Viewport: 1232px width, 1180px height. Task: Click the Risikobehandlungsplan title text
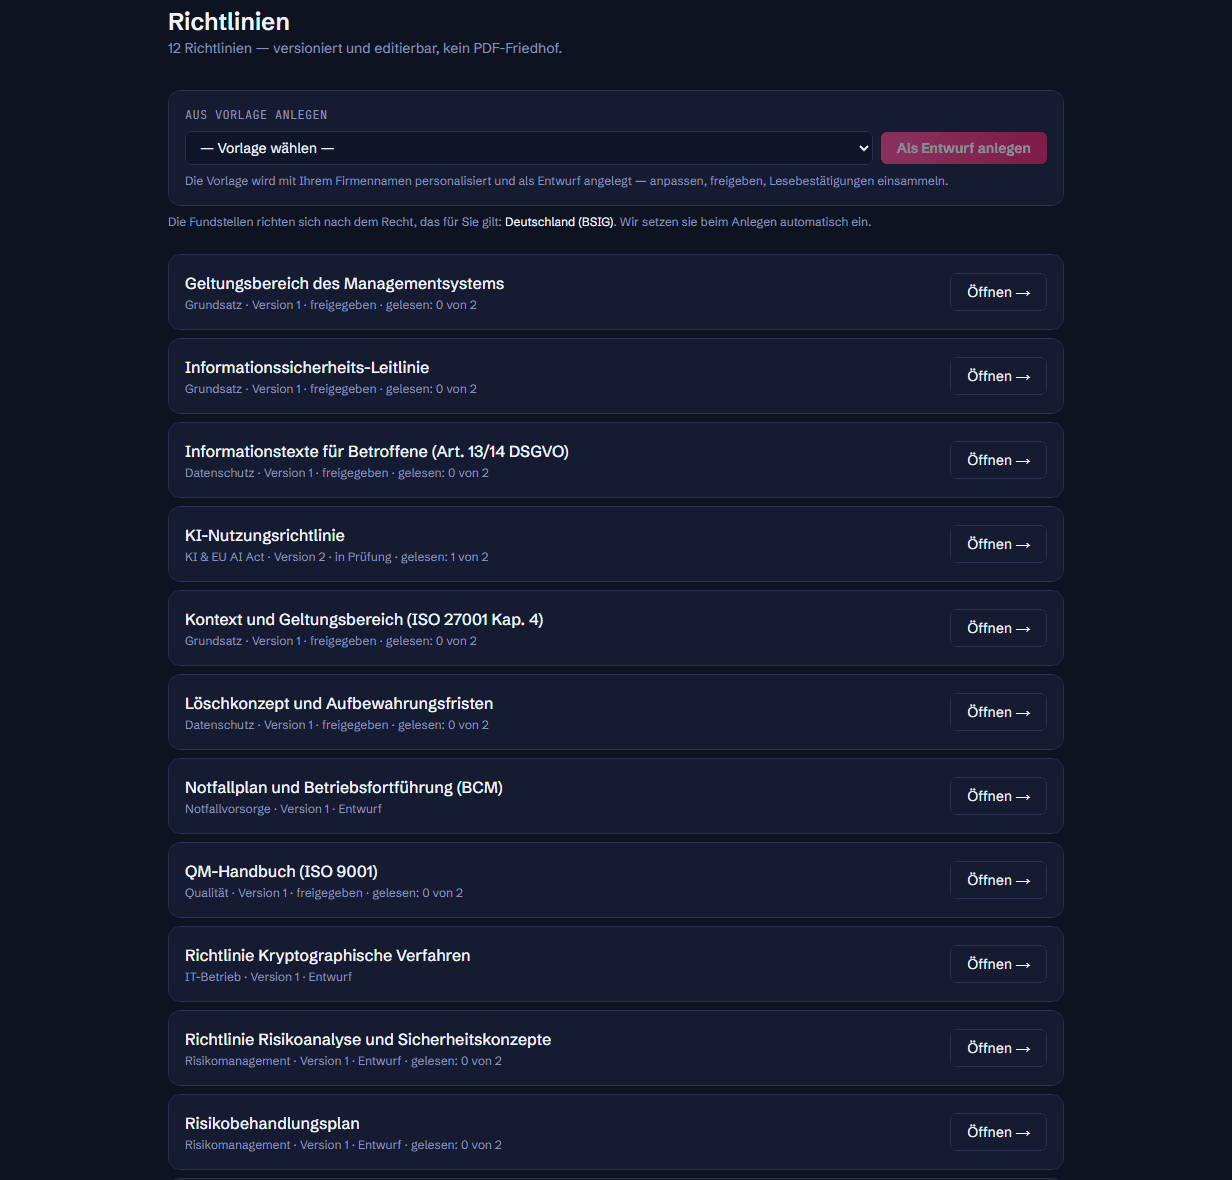pos(272,1124)
